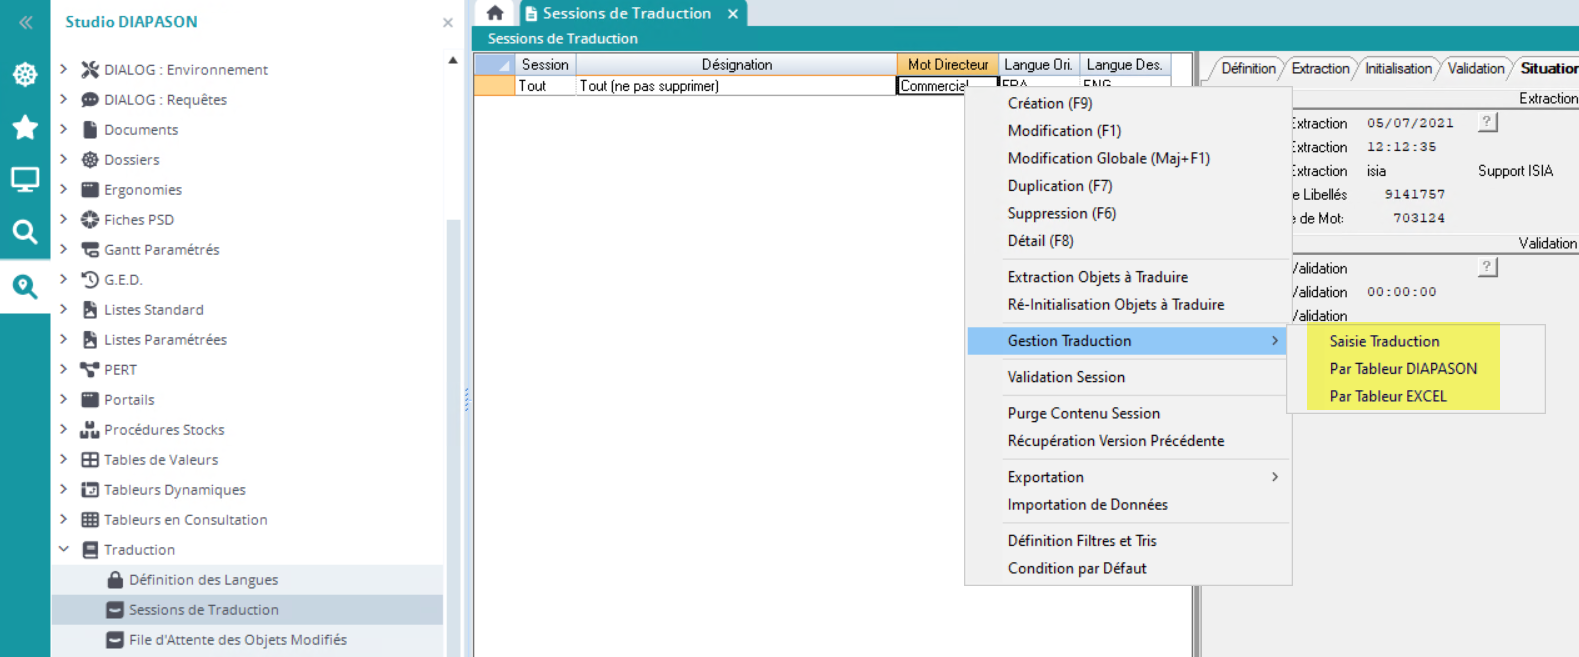Choose Création (F9) from context menu
The image size is (1579, 657).
click(1049, 103)
